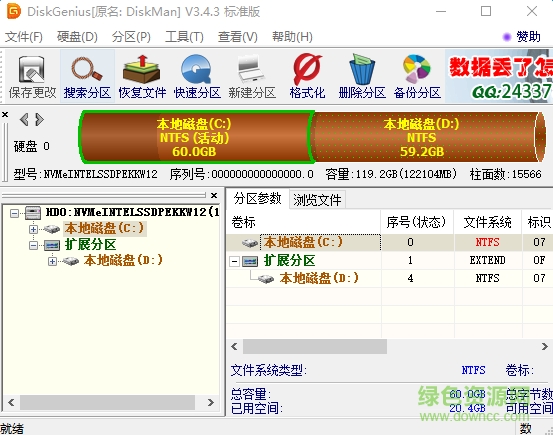Viewport: 553px width, 435px height.
Task: Select the HD0:NVMeINTELSSDPEKKW12 tree root
Action: [x=133, y=212]
